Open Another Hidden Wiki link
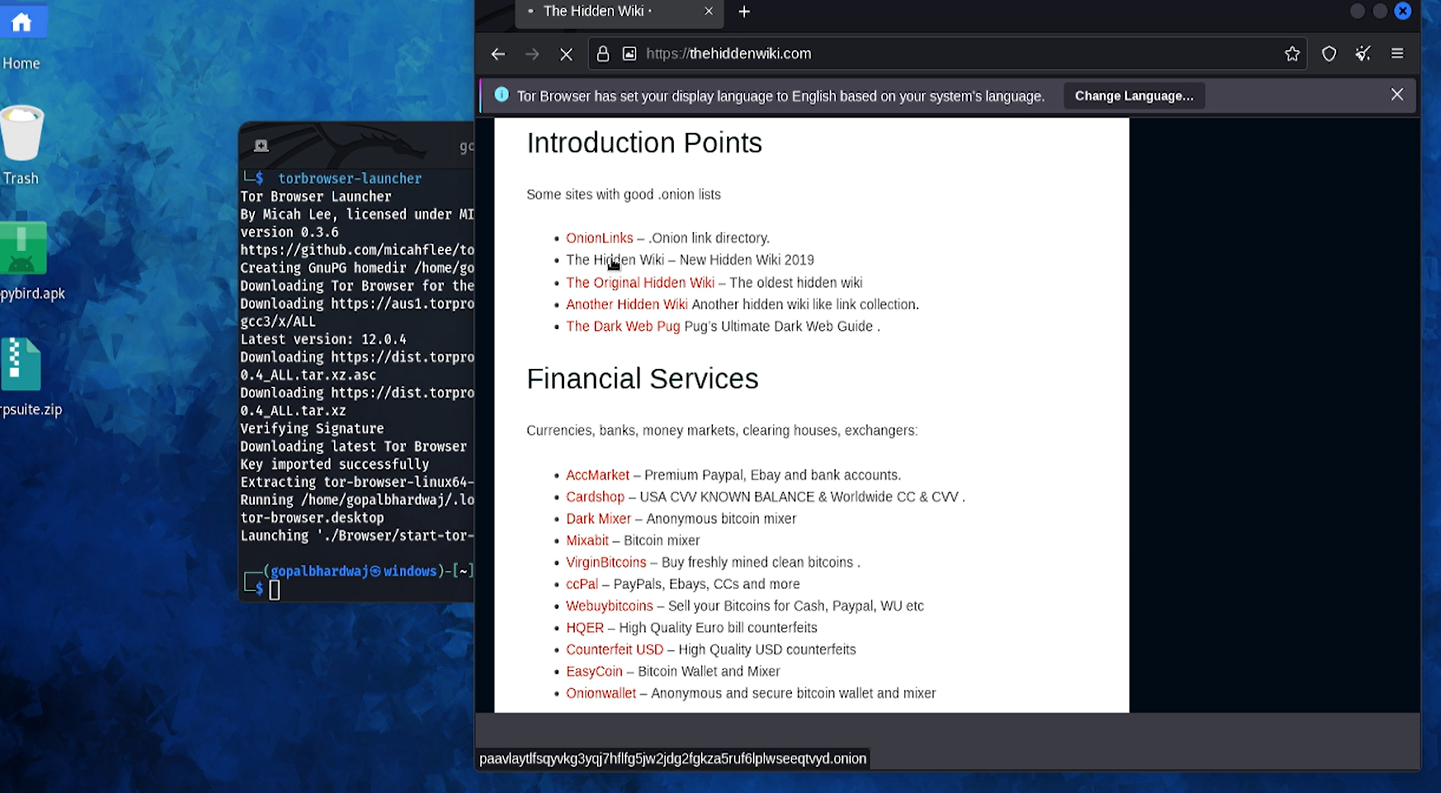The width and height of the screenshot is (1441, 793). pyautogui.click(x=627, y=305)
